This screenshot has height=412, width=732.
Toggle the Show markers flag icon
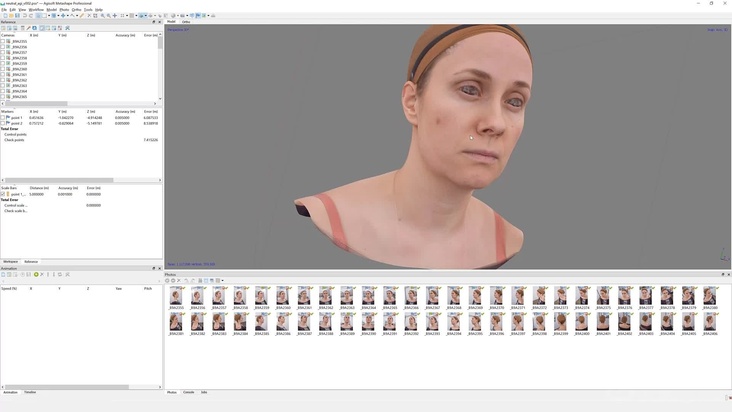(x=198, y=15)
